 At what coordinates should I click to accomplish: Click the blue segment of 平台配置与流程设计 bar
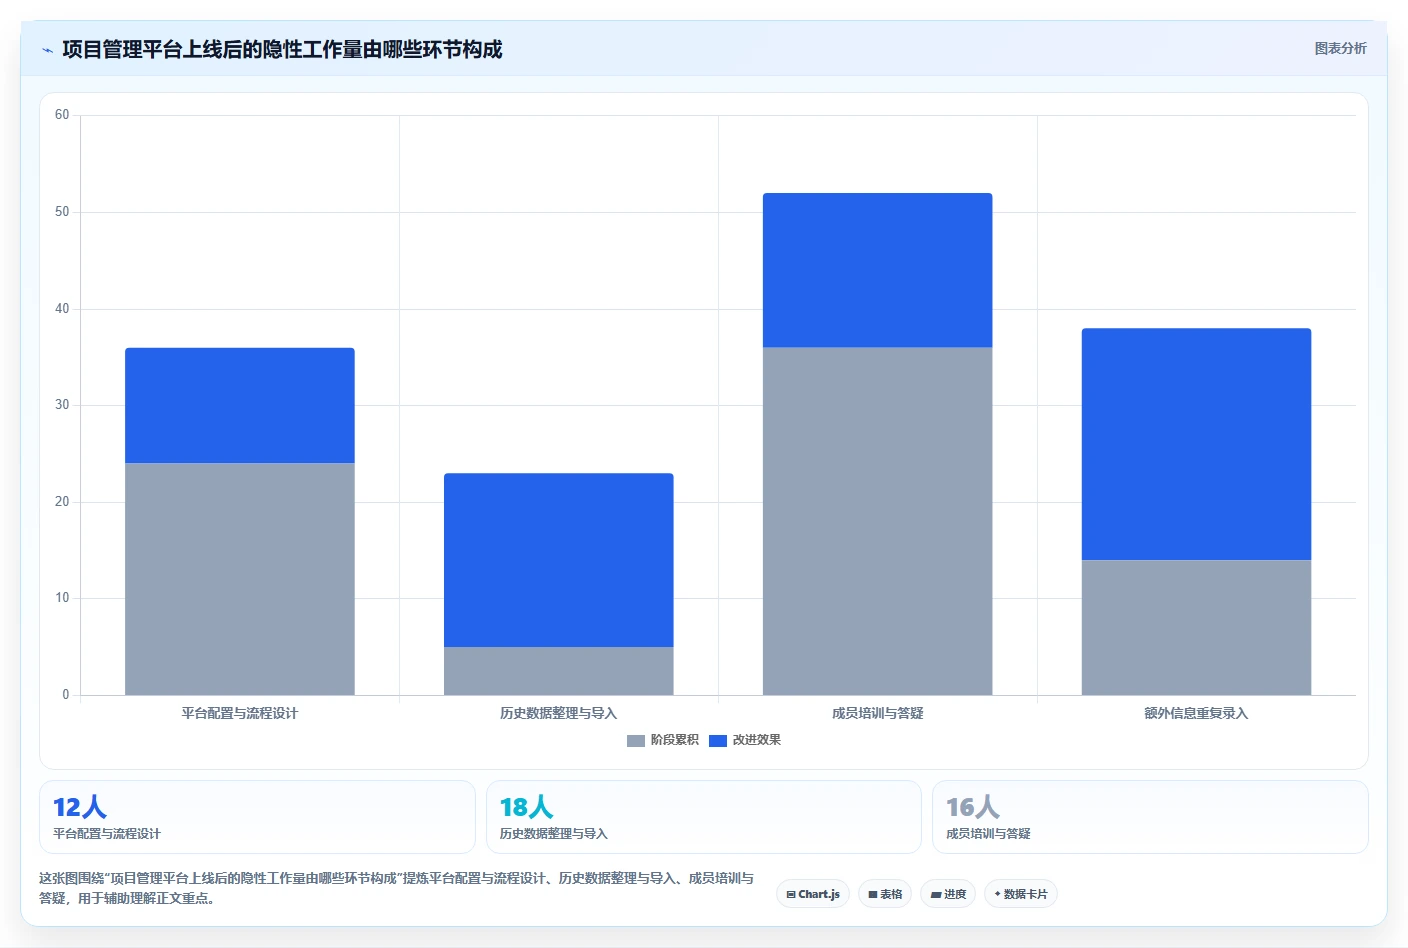point(240,405)
